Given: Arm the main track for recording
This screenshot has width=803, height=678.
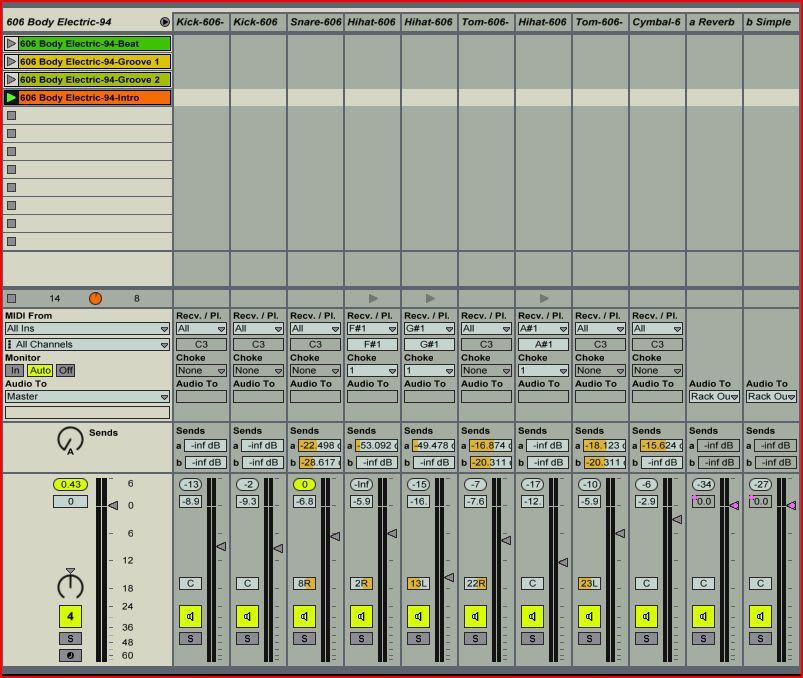Looking at the screenshot, I should tap(70, 655).
